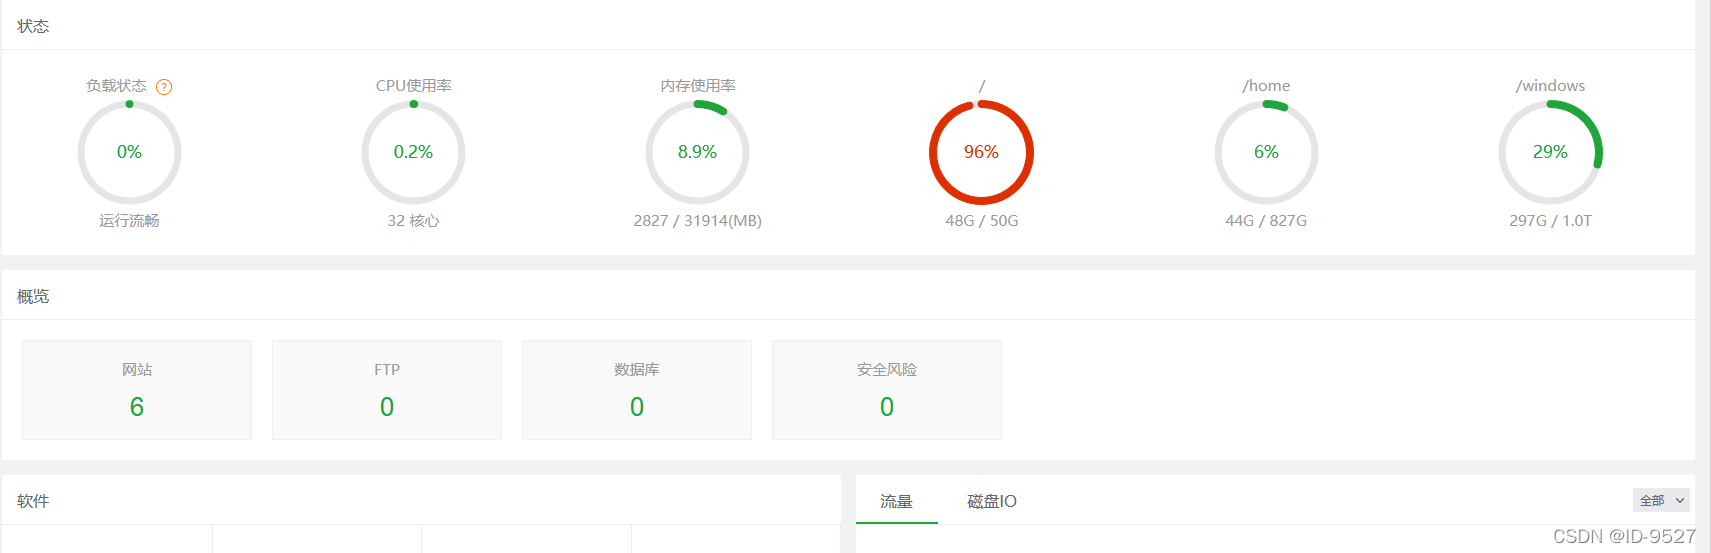Click the CPU使用率 0.2% gauge

413,152
